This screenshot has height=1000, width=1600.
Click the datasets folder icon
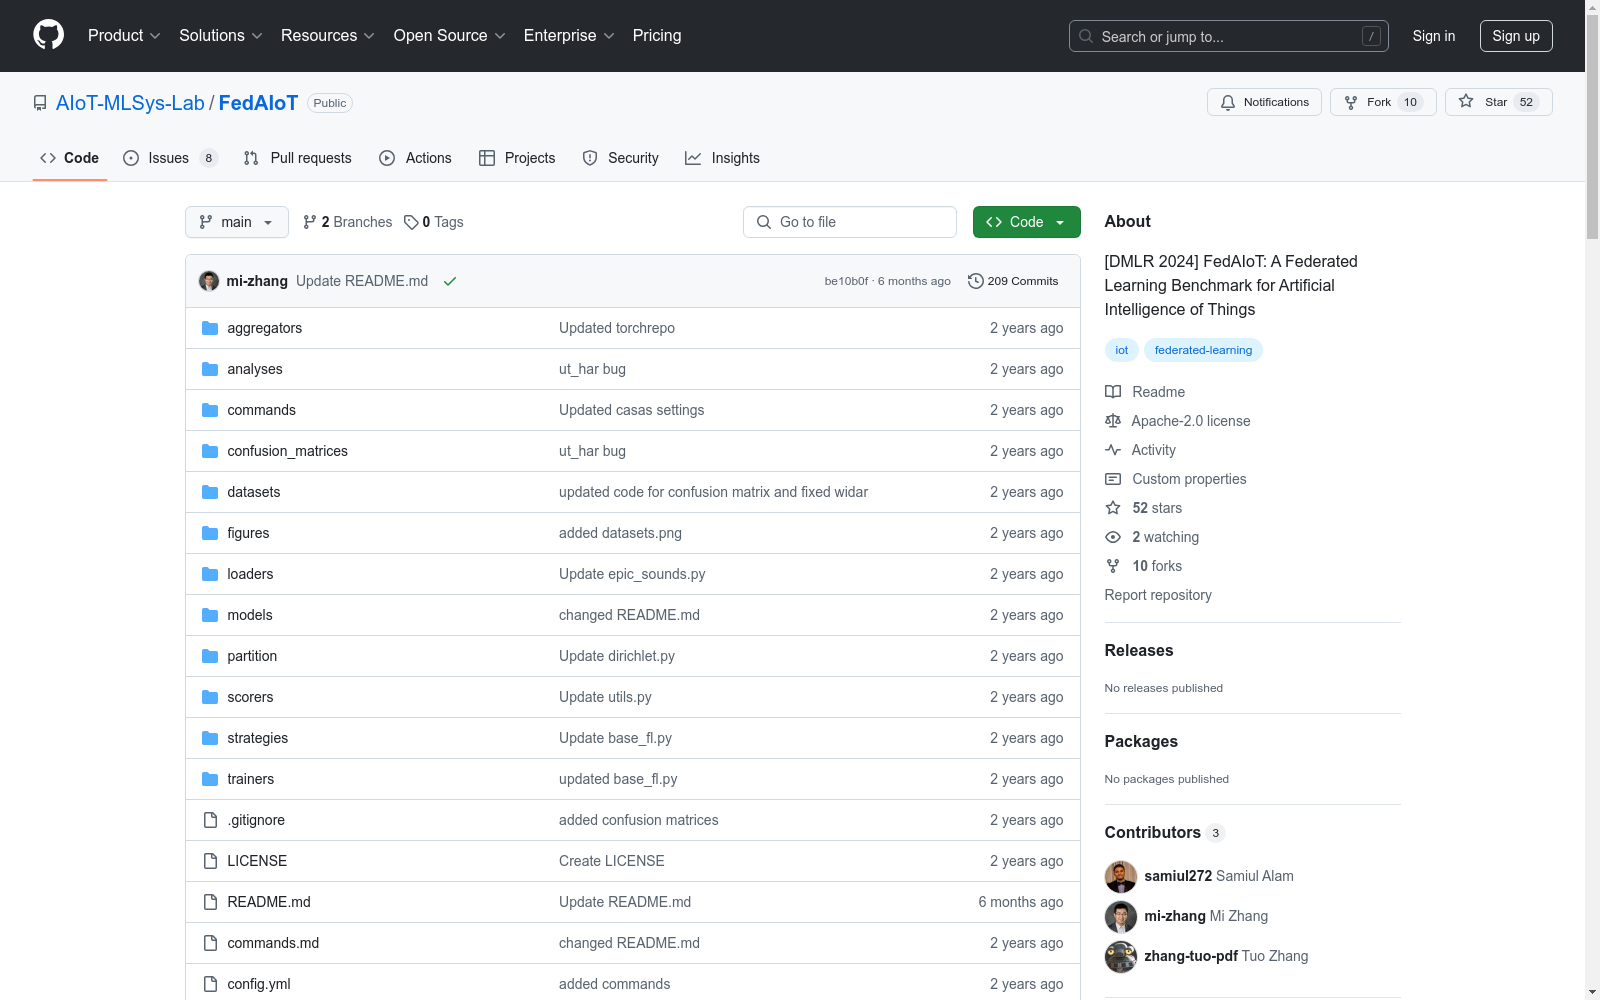[x=210, y=492]
